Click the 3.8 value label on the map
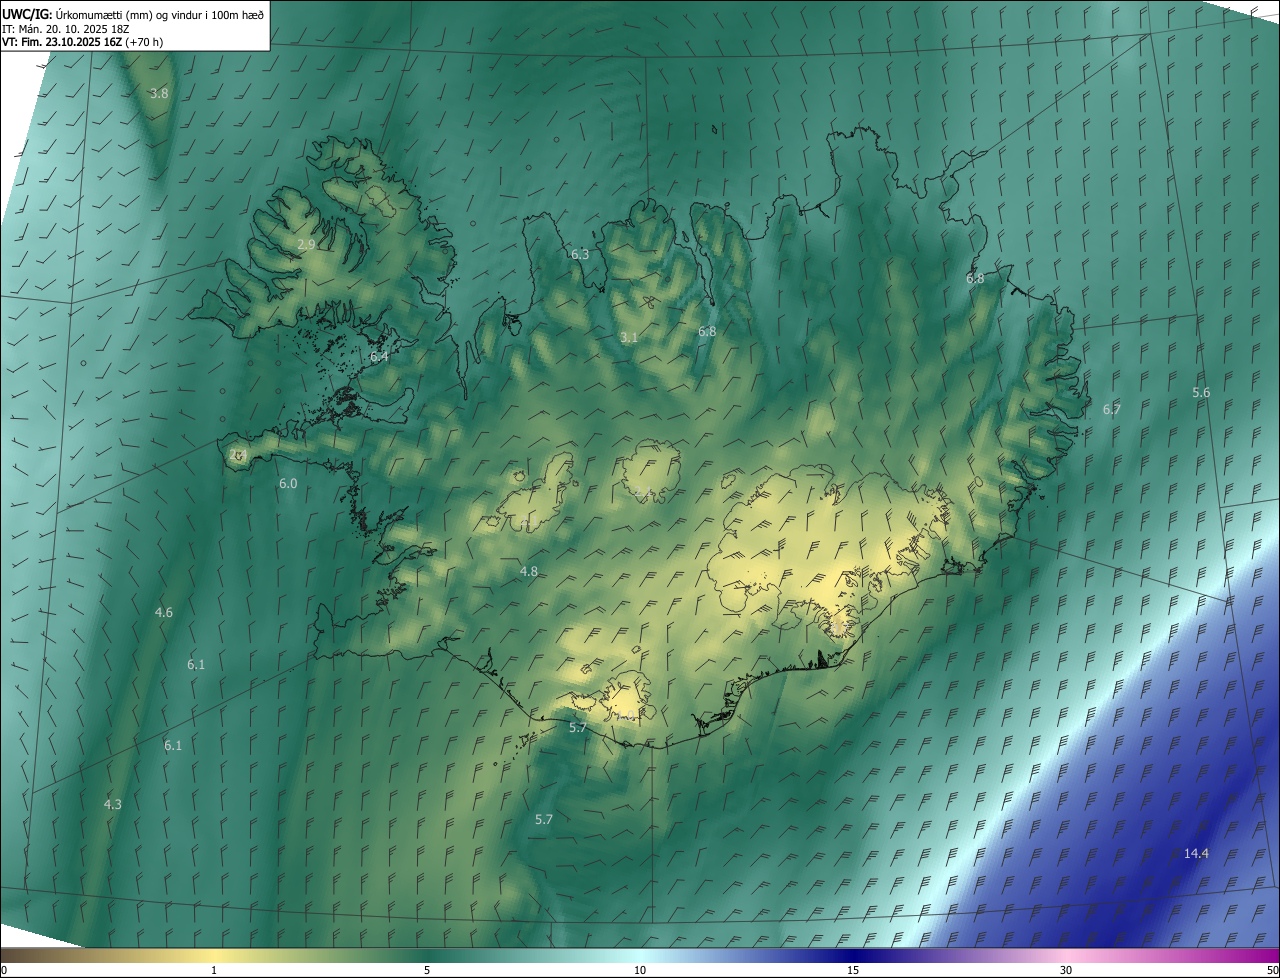Viewport: 1280px width, 978px height. point(159,94)
